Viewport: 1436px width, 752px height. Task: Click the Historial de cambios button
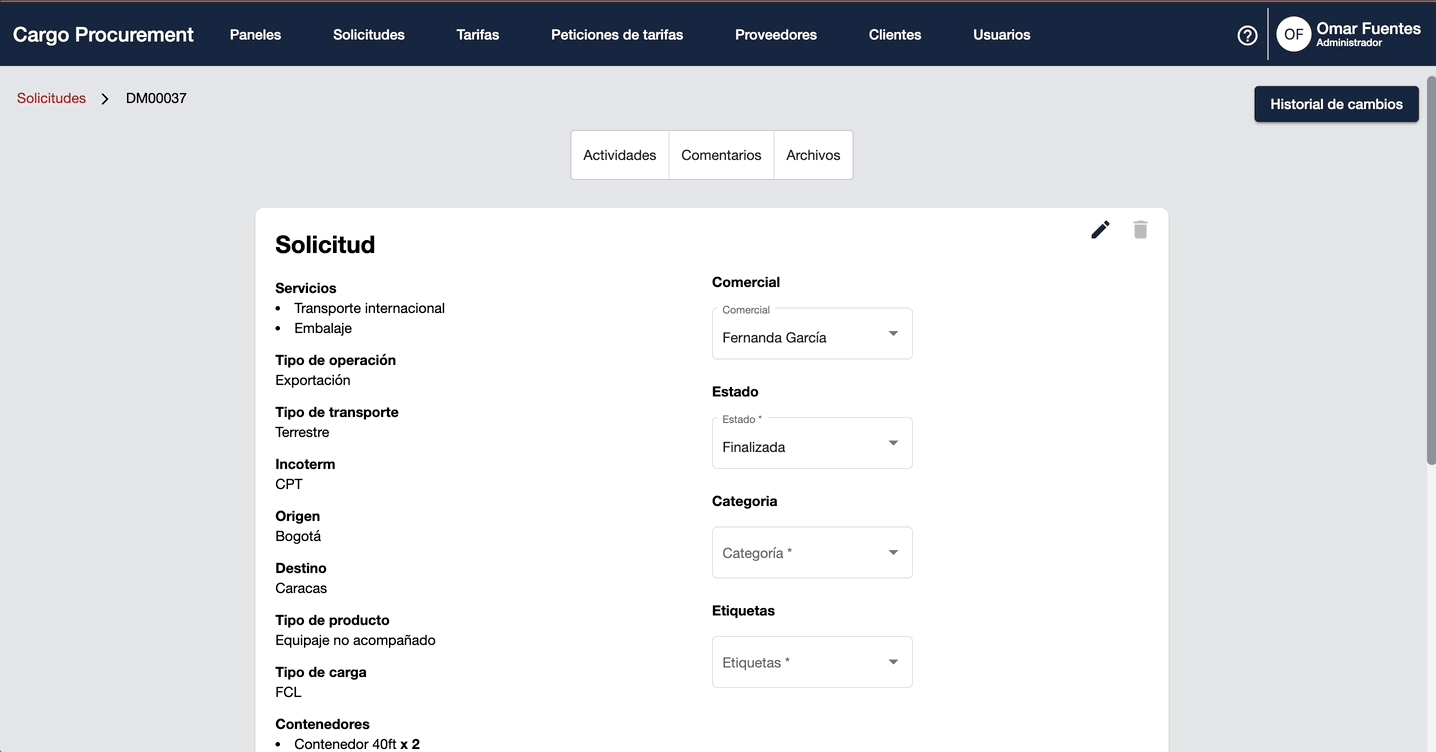pos(1336,104)
